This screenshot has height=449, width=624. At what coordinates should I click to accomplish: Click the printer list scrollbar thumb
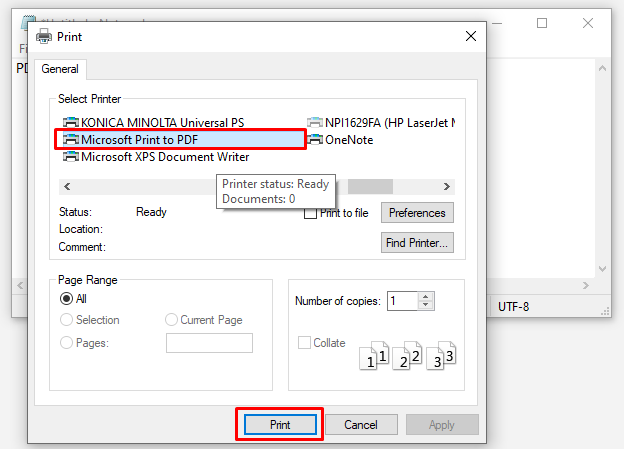[x=370, y=186]
